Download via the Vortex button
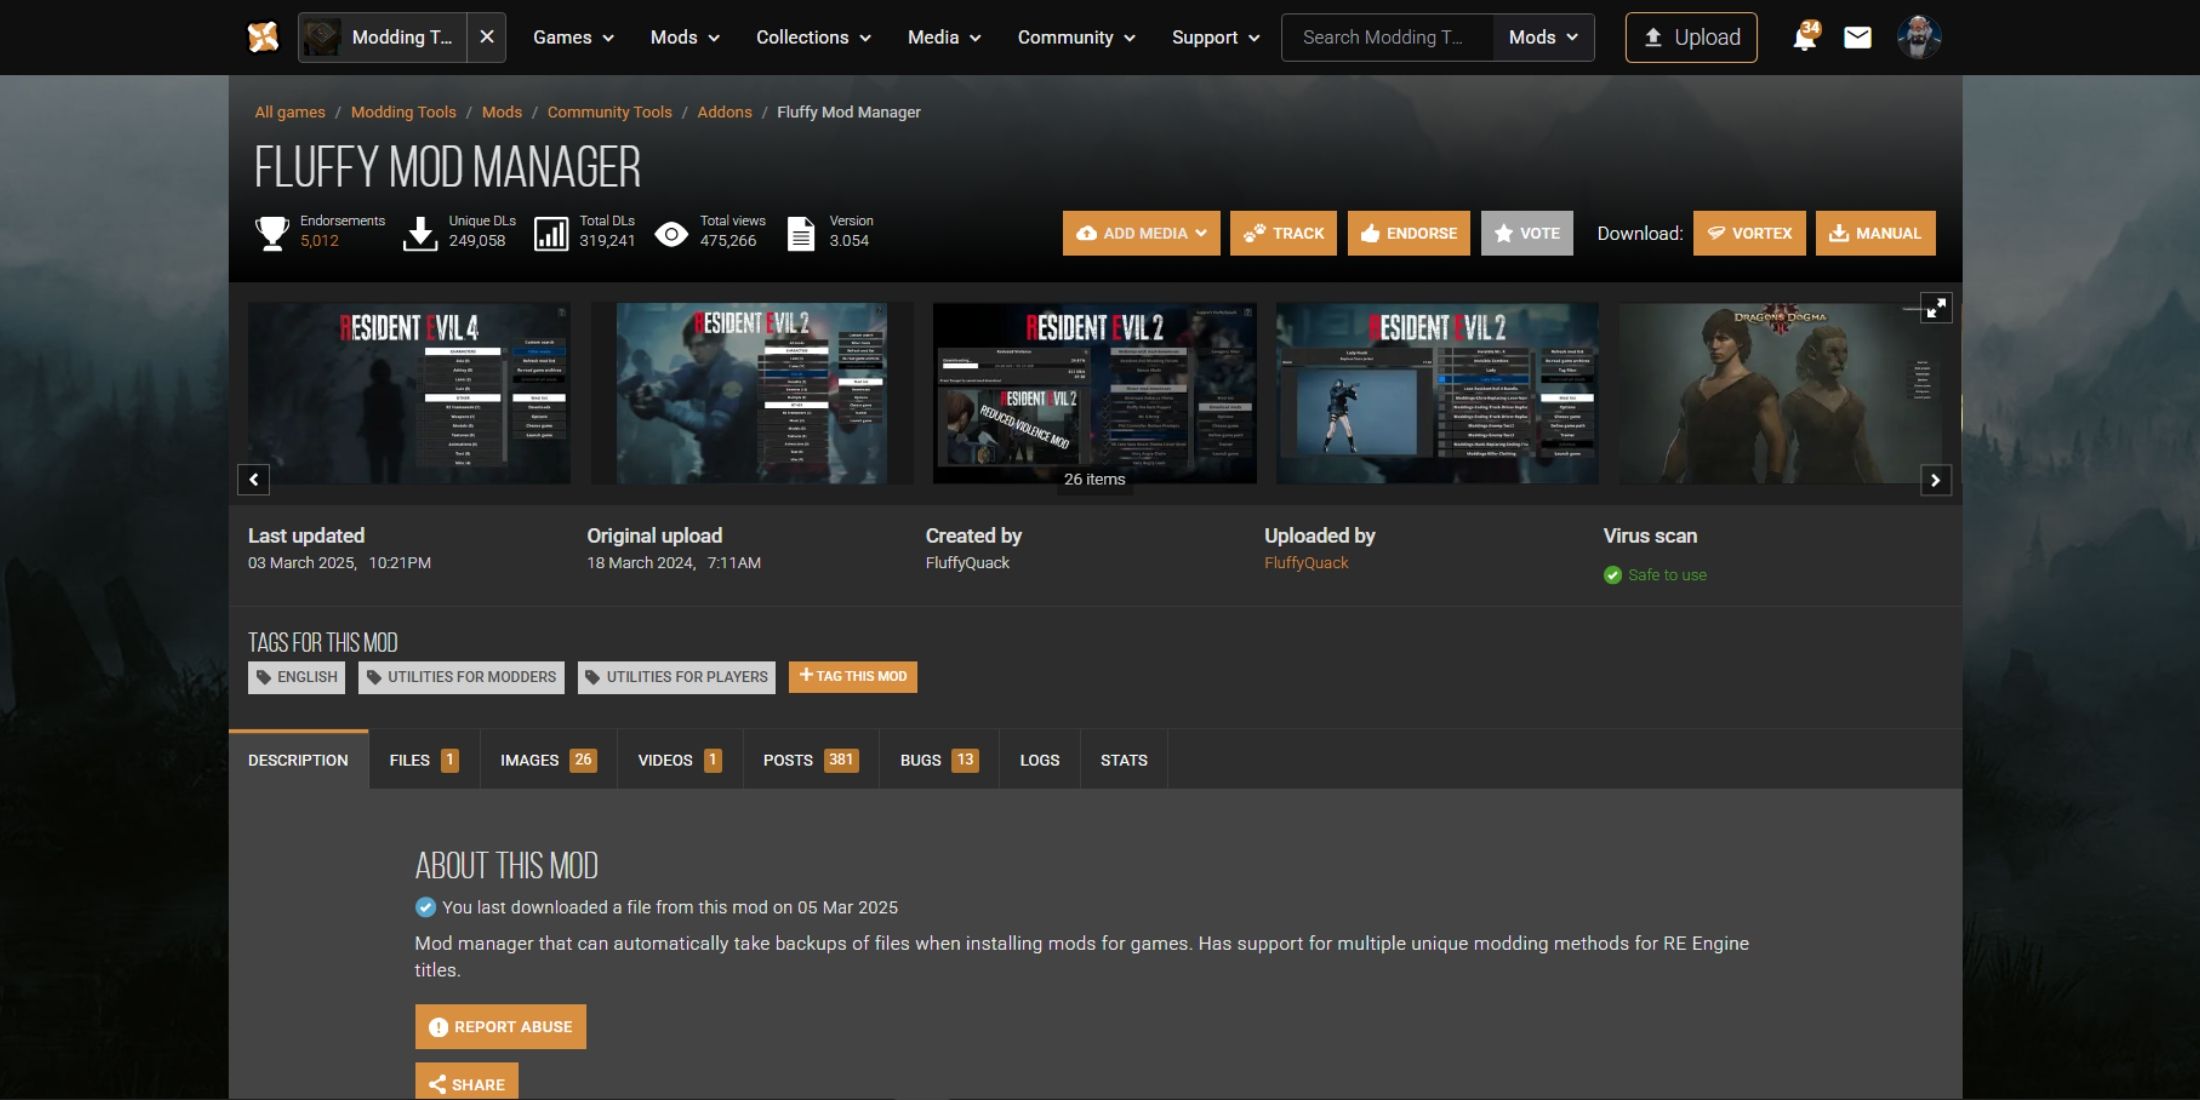The height and width of the screenshot is (1100, 2200). 1749,233
